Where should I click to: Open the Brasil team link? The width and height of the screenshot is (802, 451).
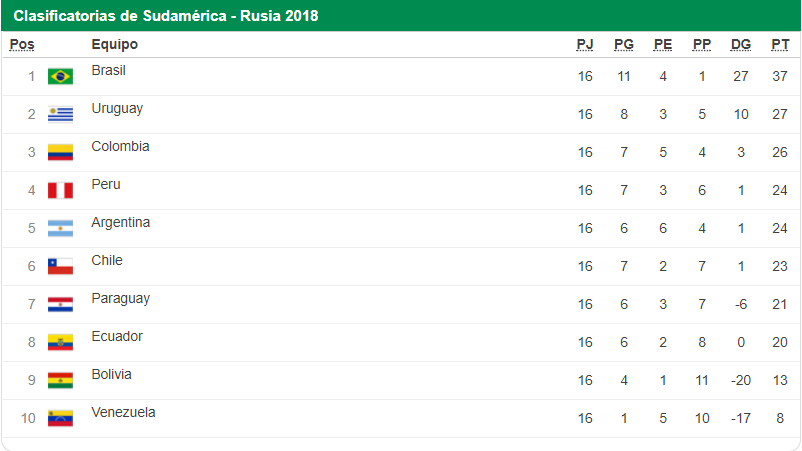click(108, 71)
